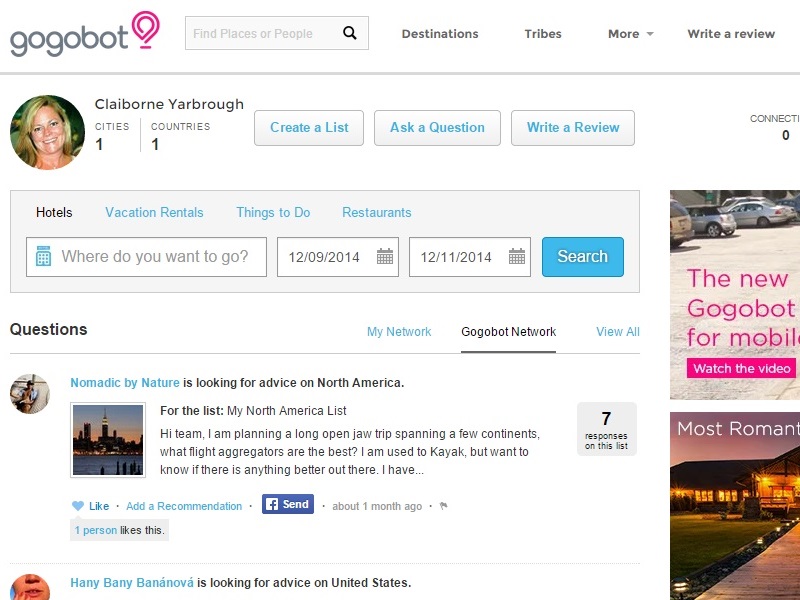The width and height of the screenshot is (800, 600).
Task: Open the Restaurants tab
Action: pos(376,212)
